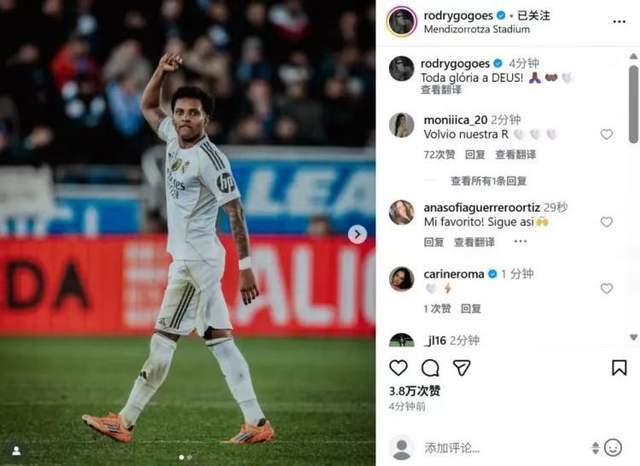Like moniiica_20's comment

click(607, 134)
